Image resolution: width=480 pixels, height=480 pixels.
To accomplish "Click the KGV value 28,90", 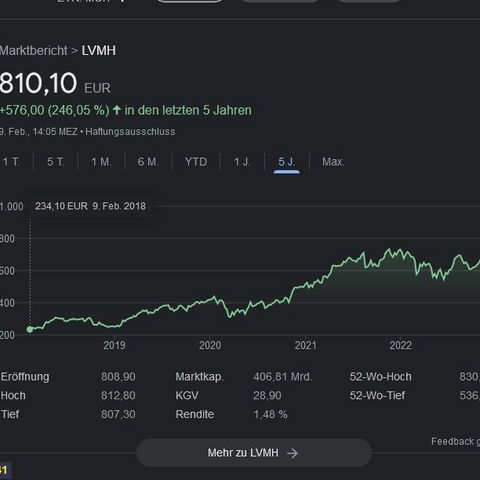I will point(267,396).
